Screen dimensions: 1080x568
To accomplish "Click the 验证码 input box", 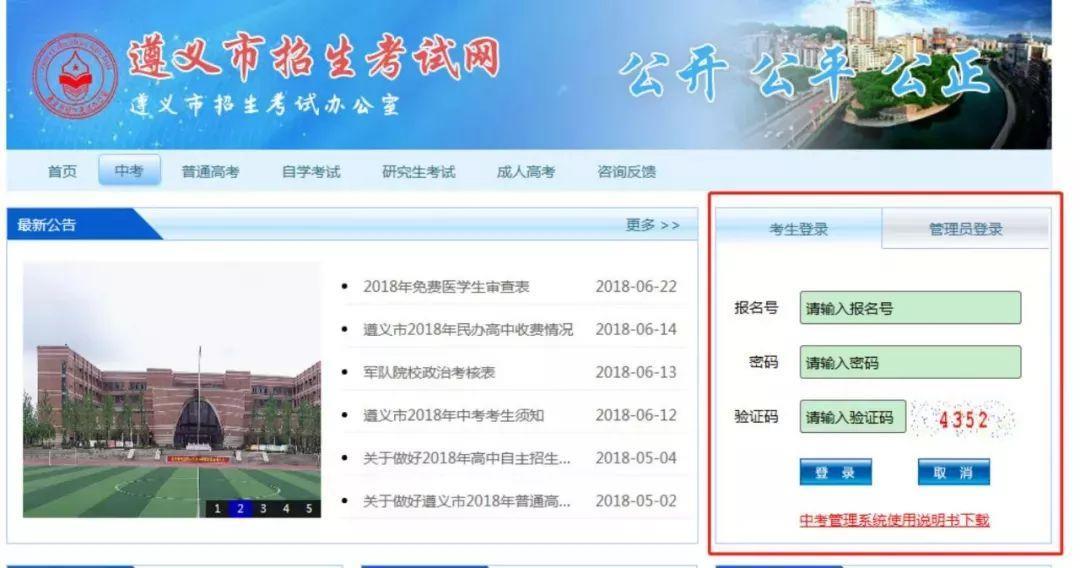I will coord(852,417).
